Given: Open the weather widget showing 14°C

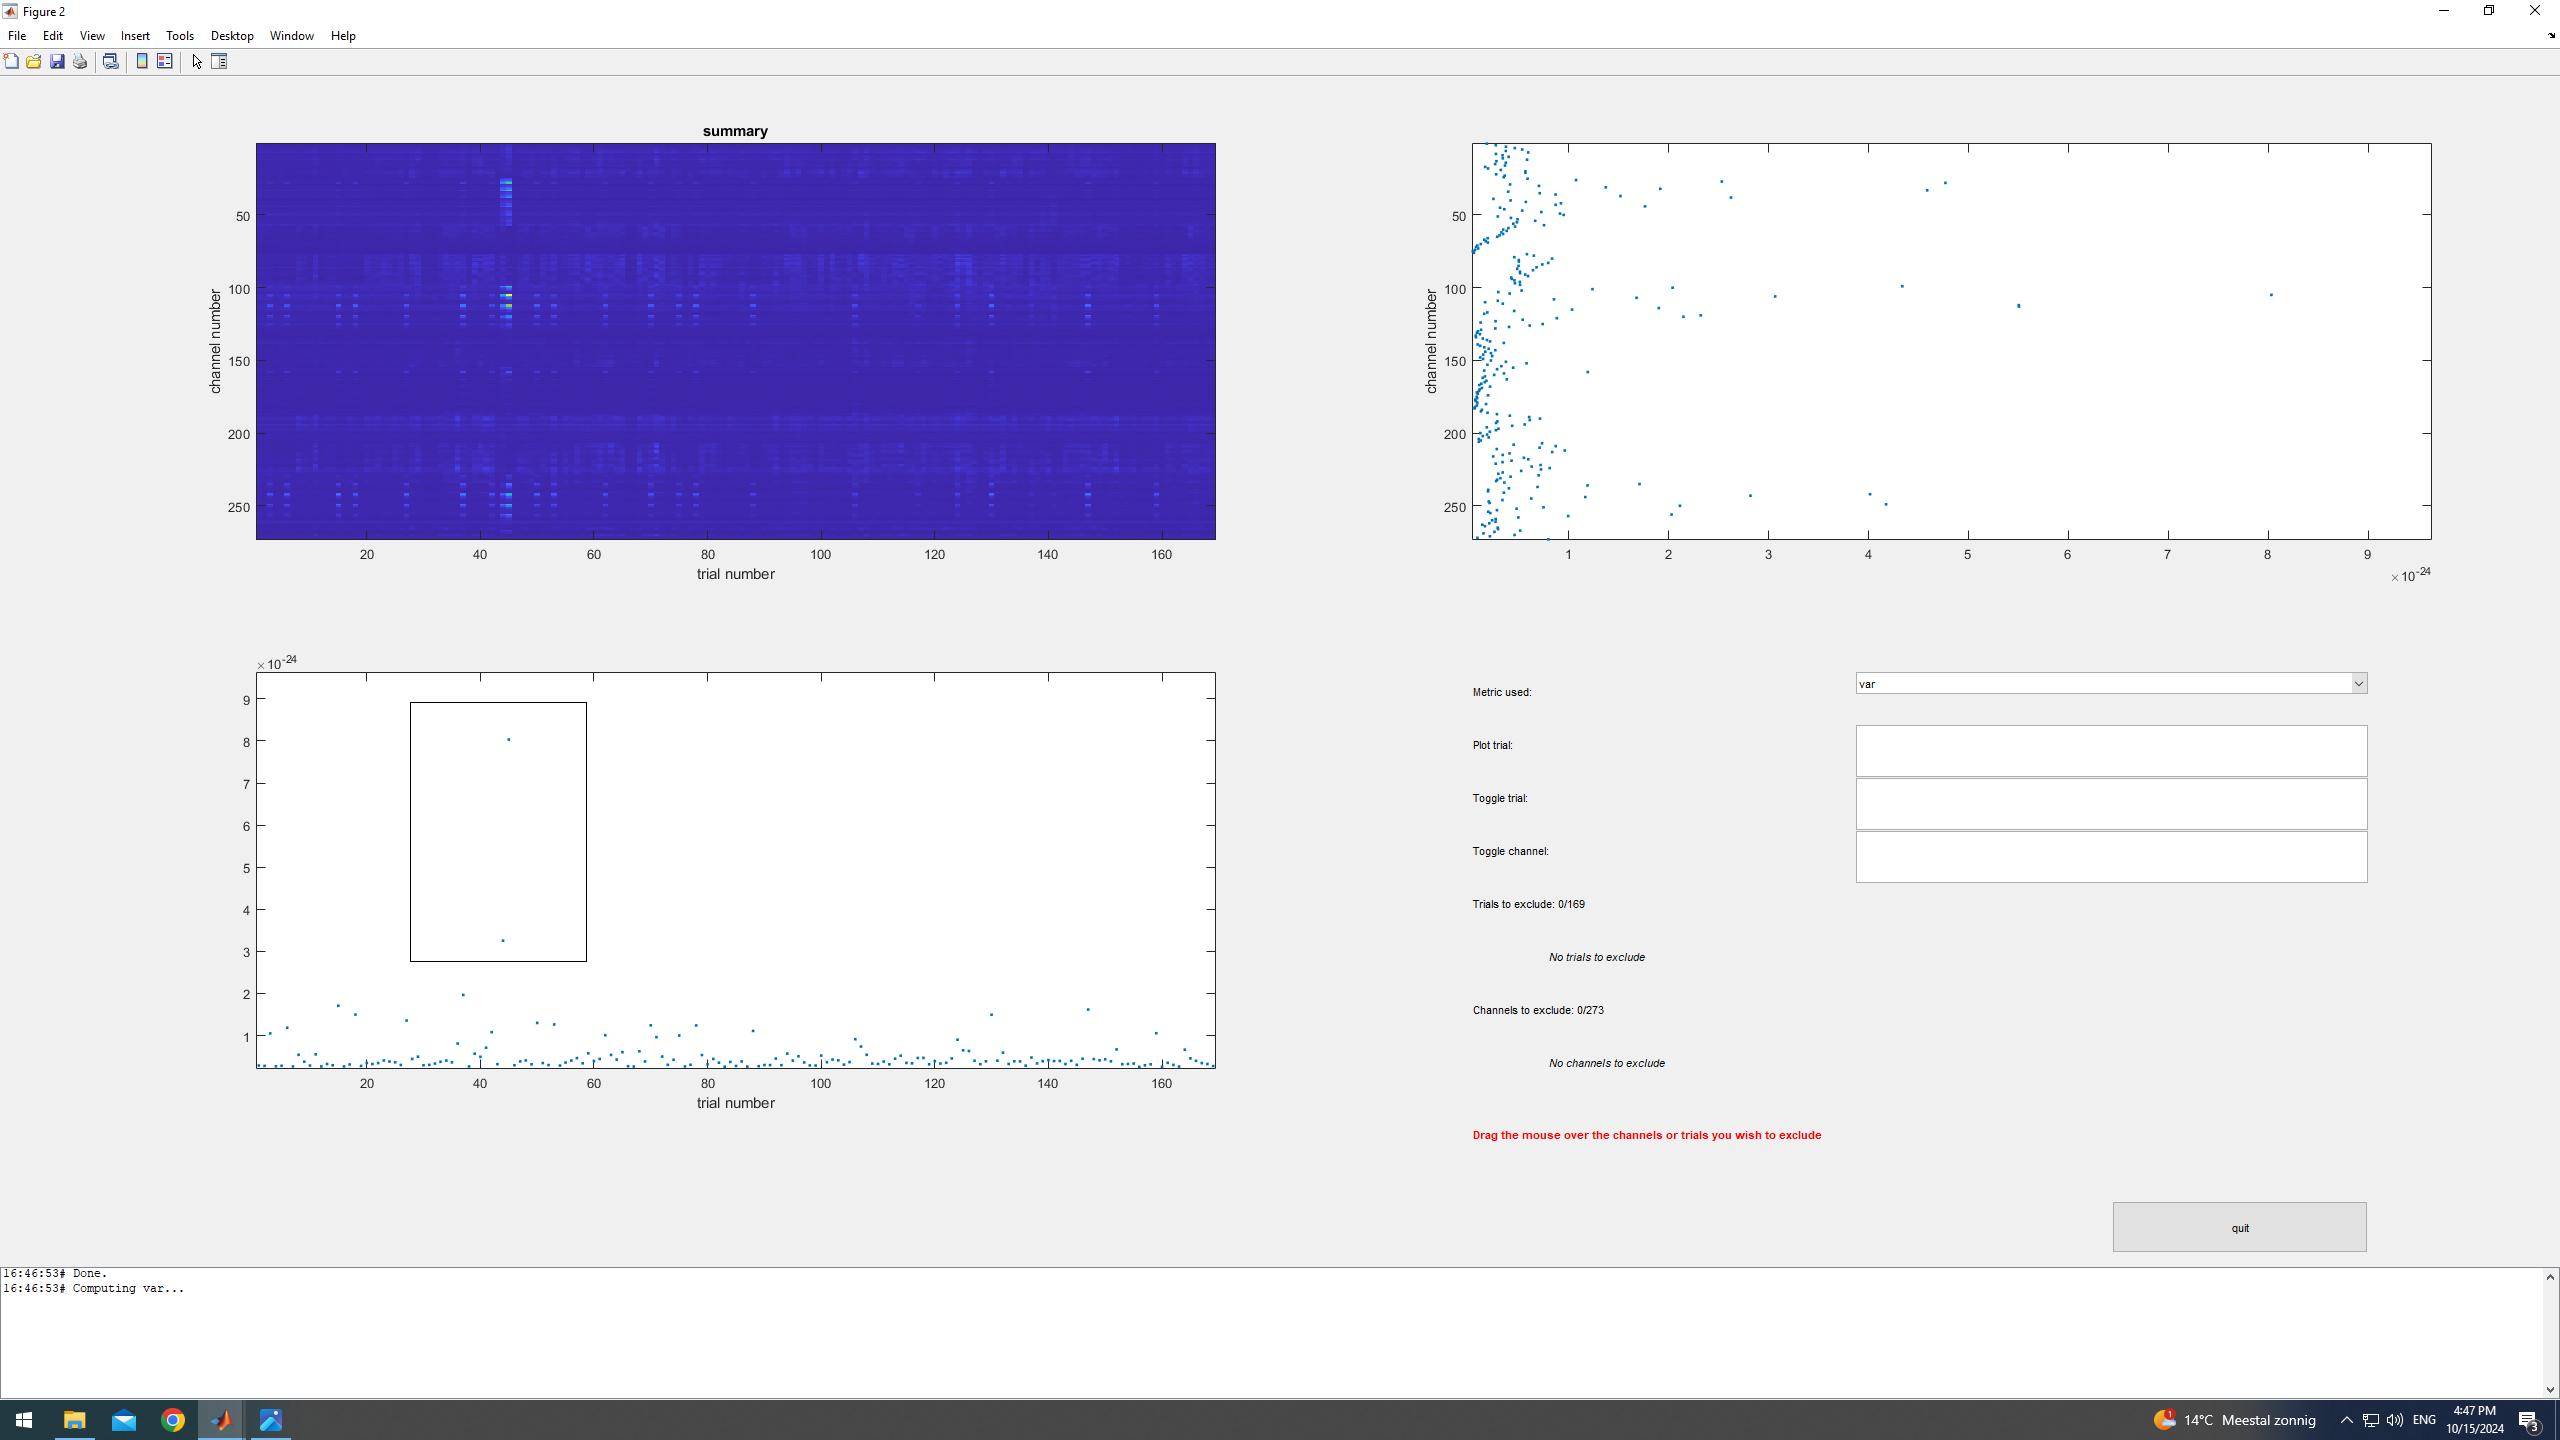Looking at the screenshot, I should (2236, 1420).
